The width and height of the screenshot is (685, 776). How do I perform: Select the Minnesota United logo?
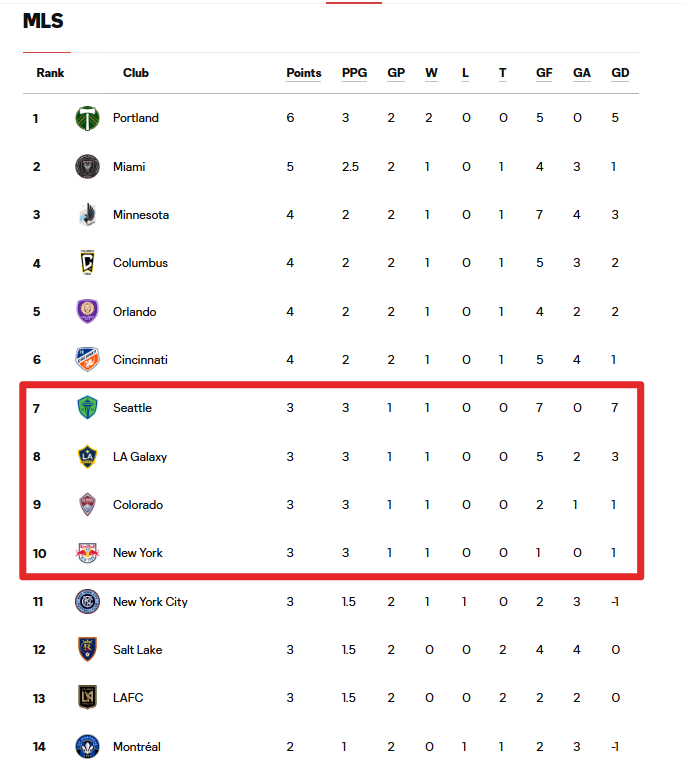(87, 214)
